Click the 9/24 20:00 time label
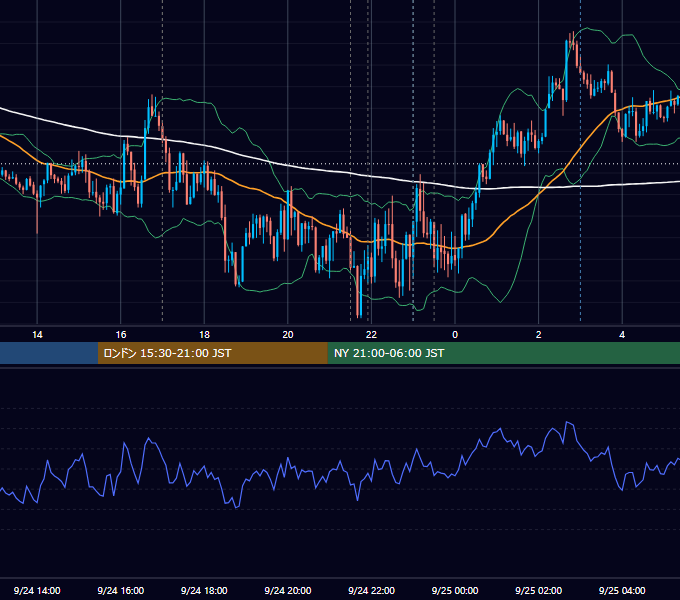The height and width of the screenshot is (600, 680). (x=288, y=590)
